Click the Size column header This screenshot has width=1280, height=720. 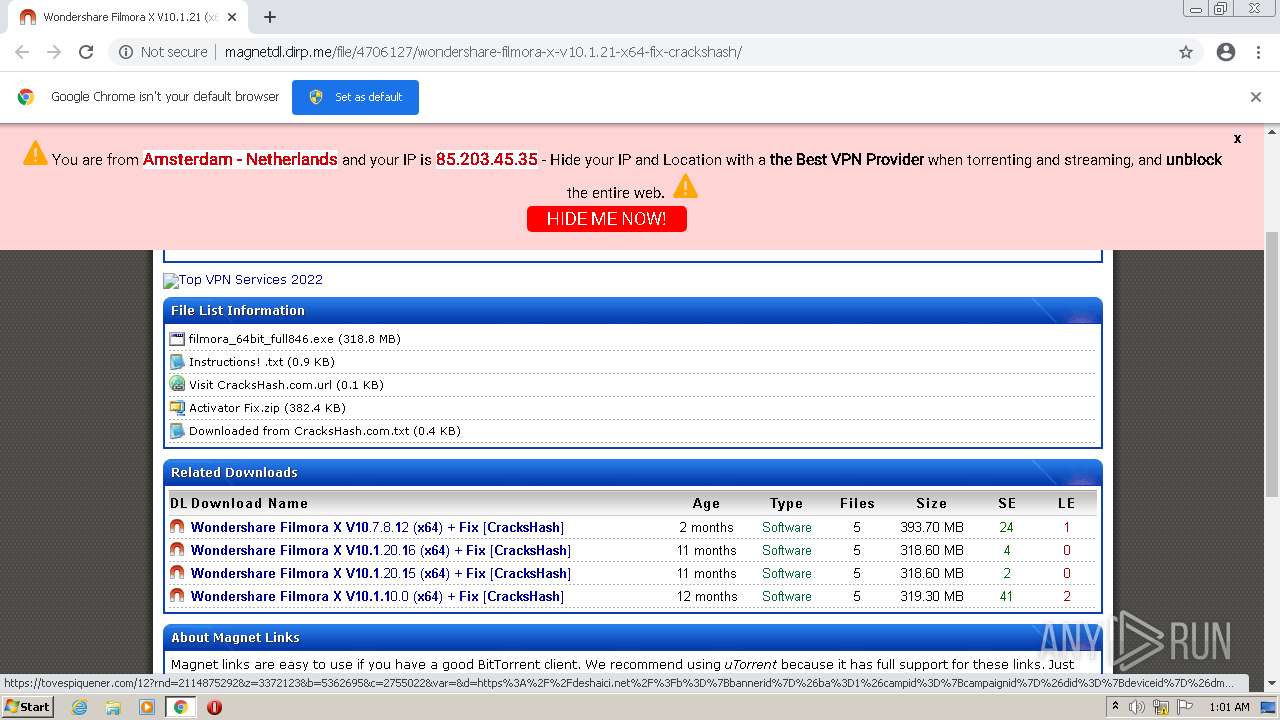(932, 503)
